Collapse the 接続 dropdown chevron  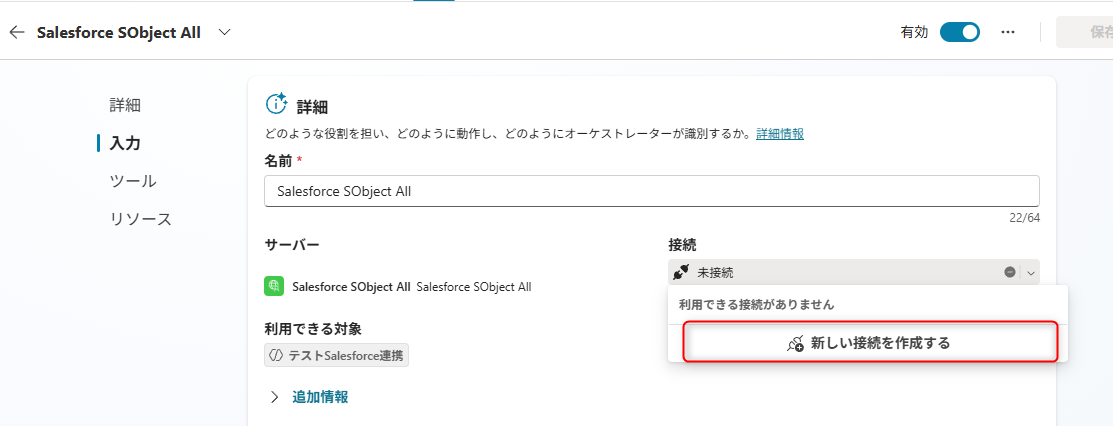tap(1031, 272)
